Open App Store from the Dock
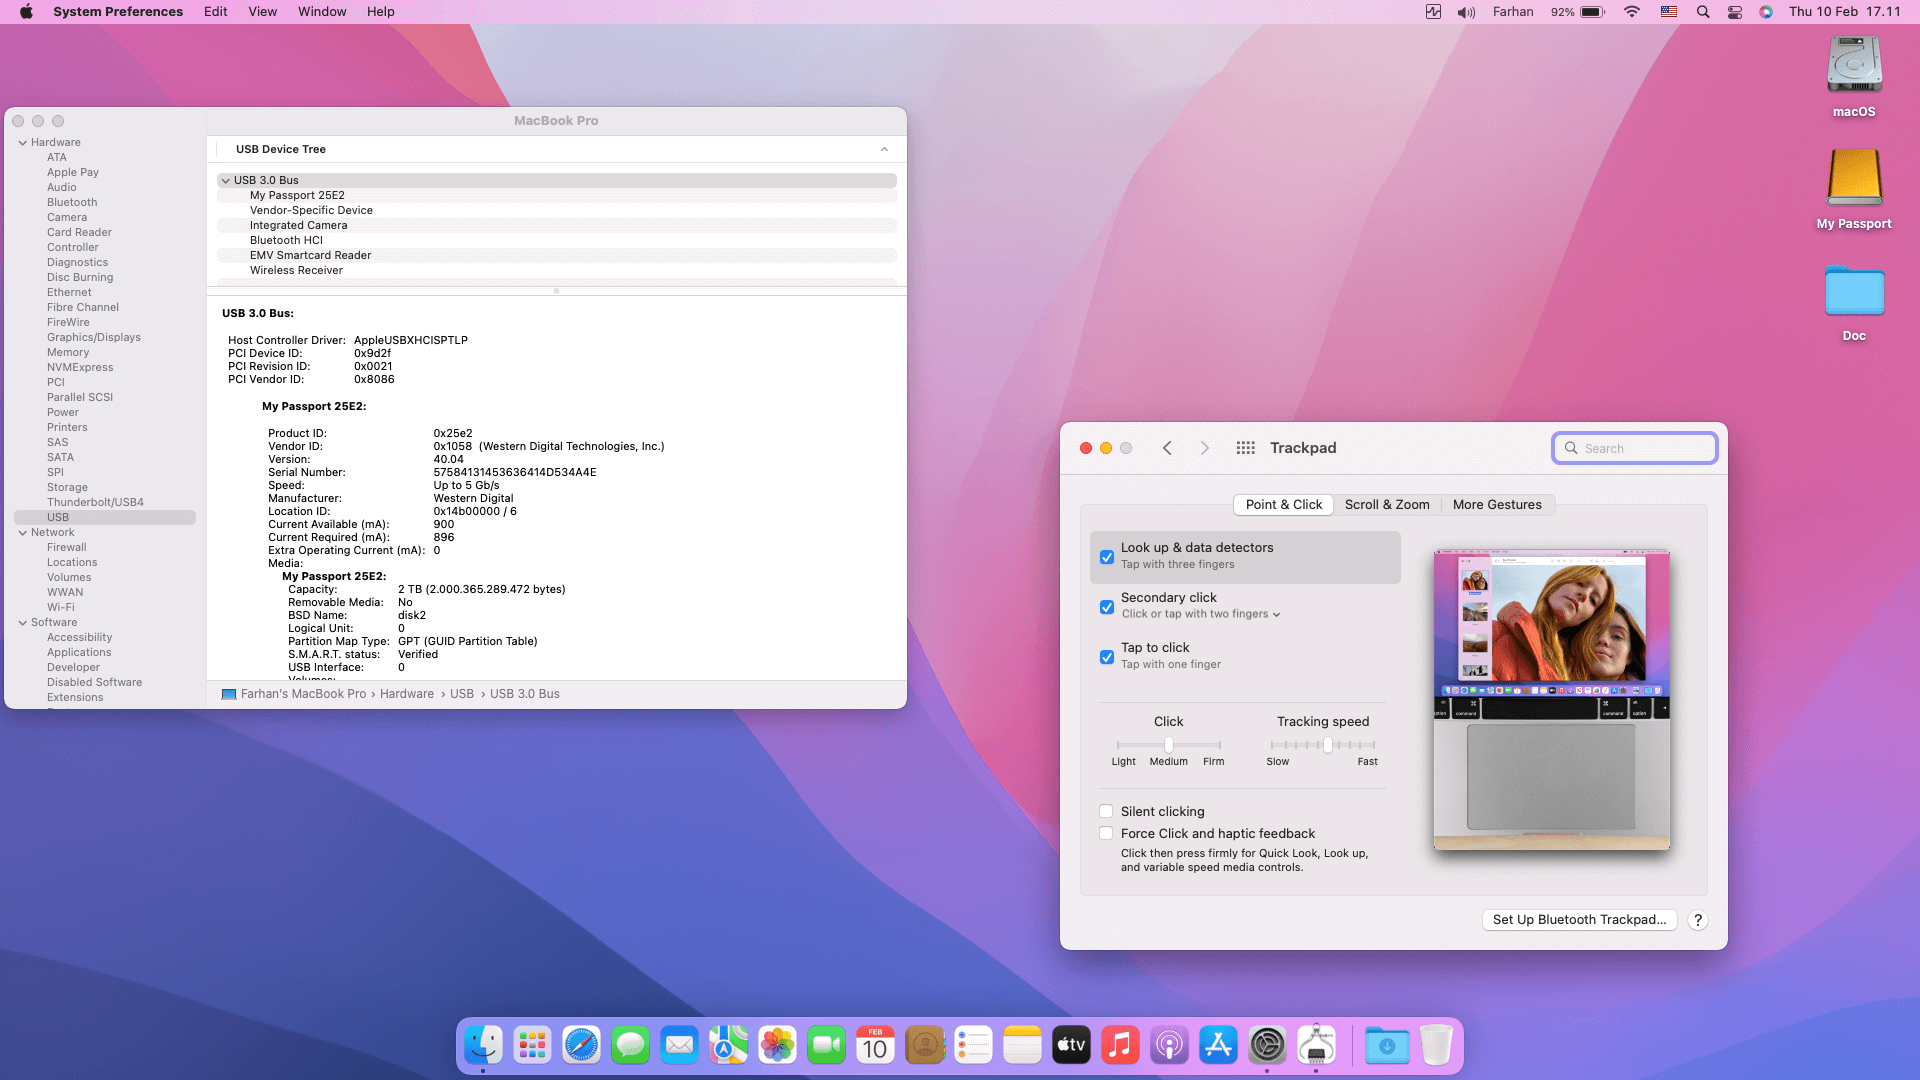The image size is (1920, 1080). [x=1218, y=1045]
